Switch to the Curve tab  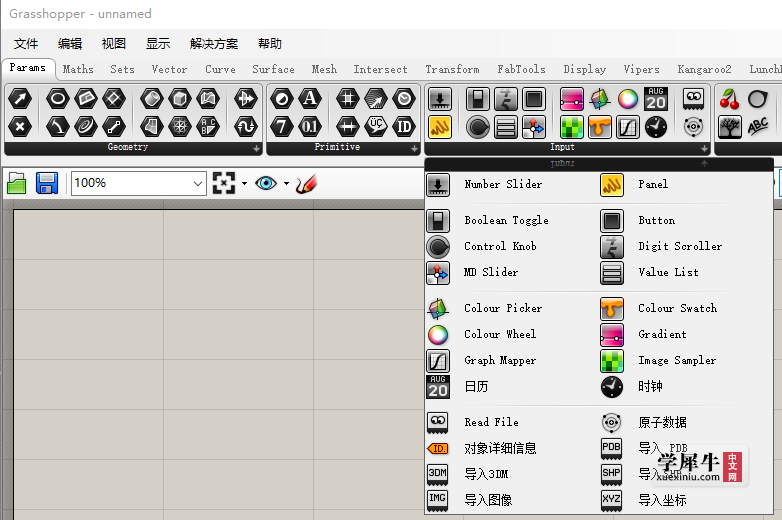pyautogui.click(x=220, y=69)
